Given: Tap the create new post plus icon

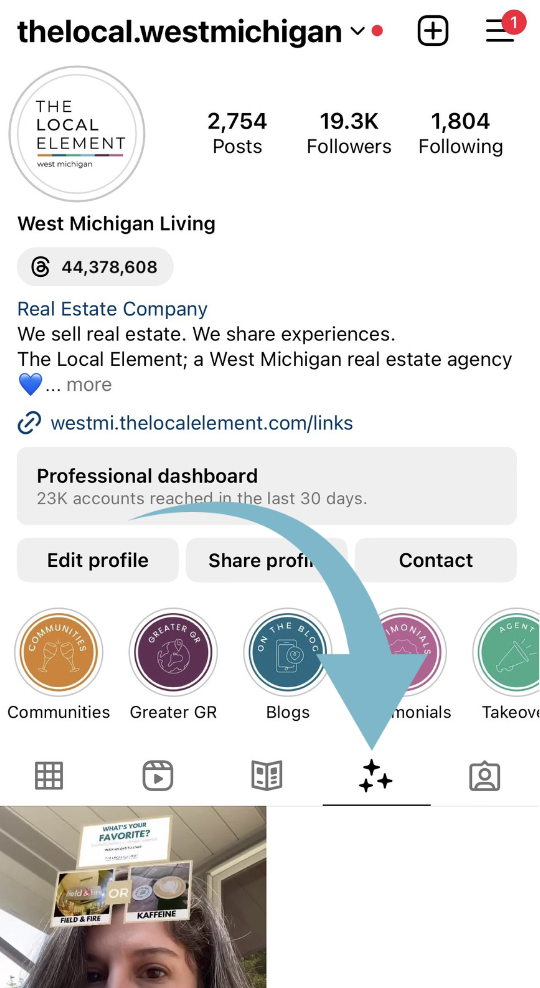Looking at the screenshot, I should pos(433,30).
